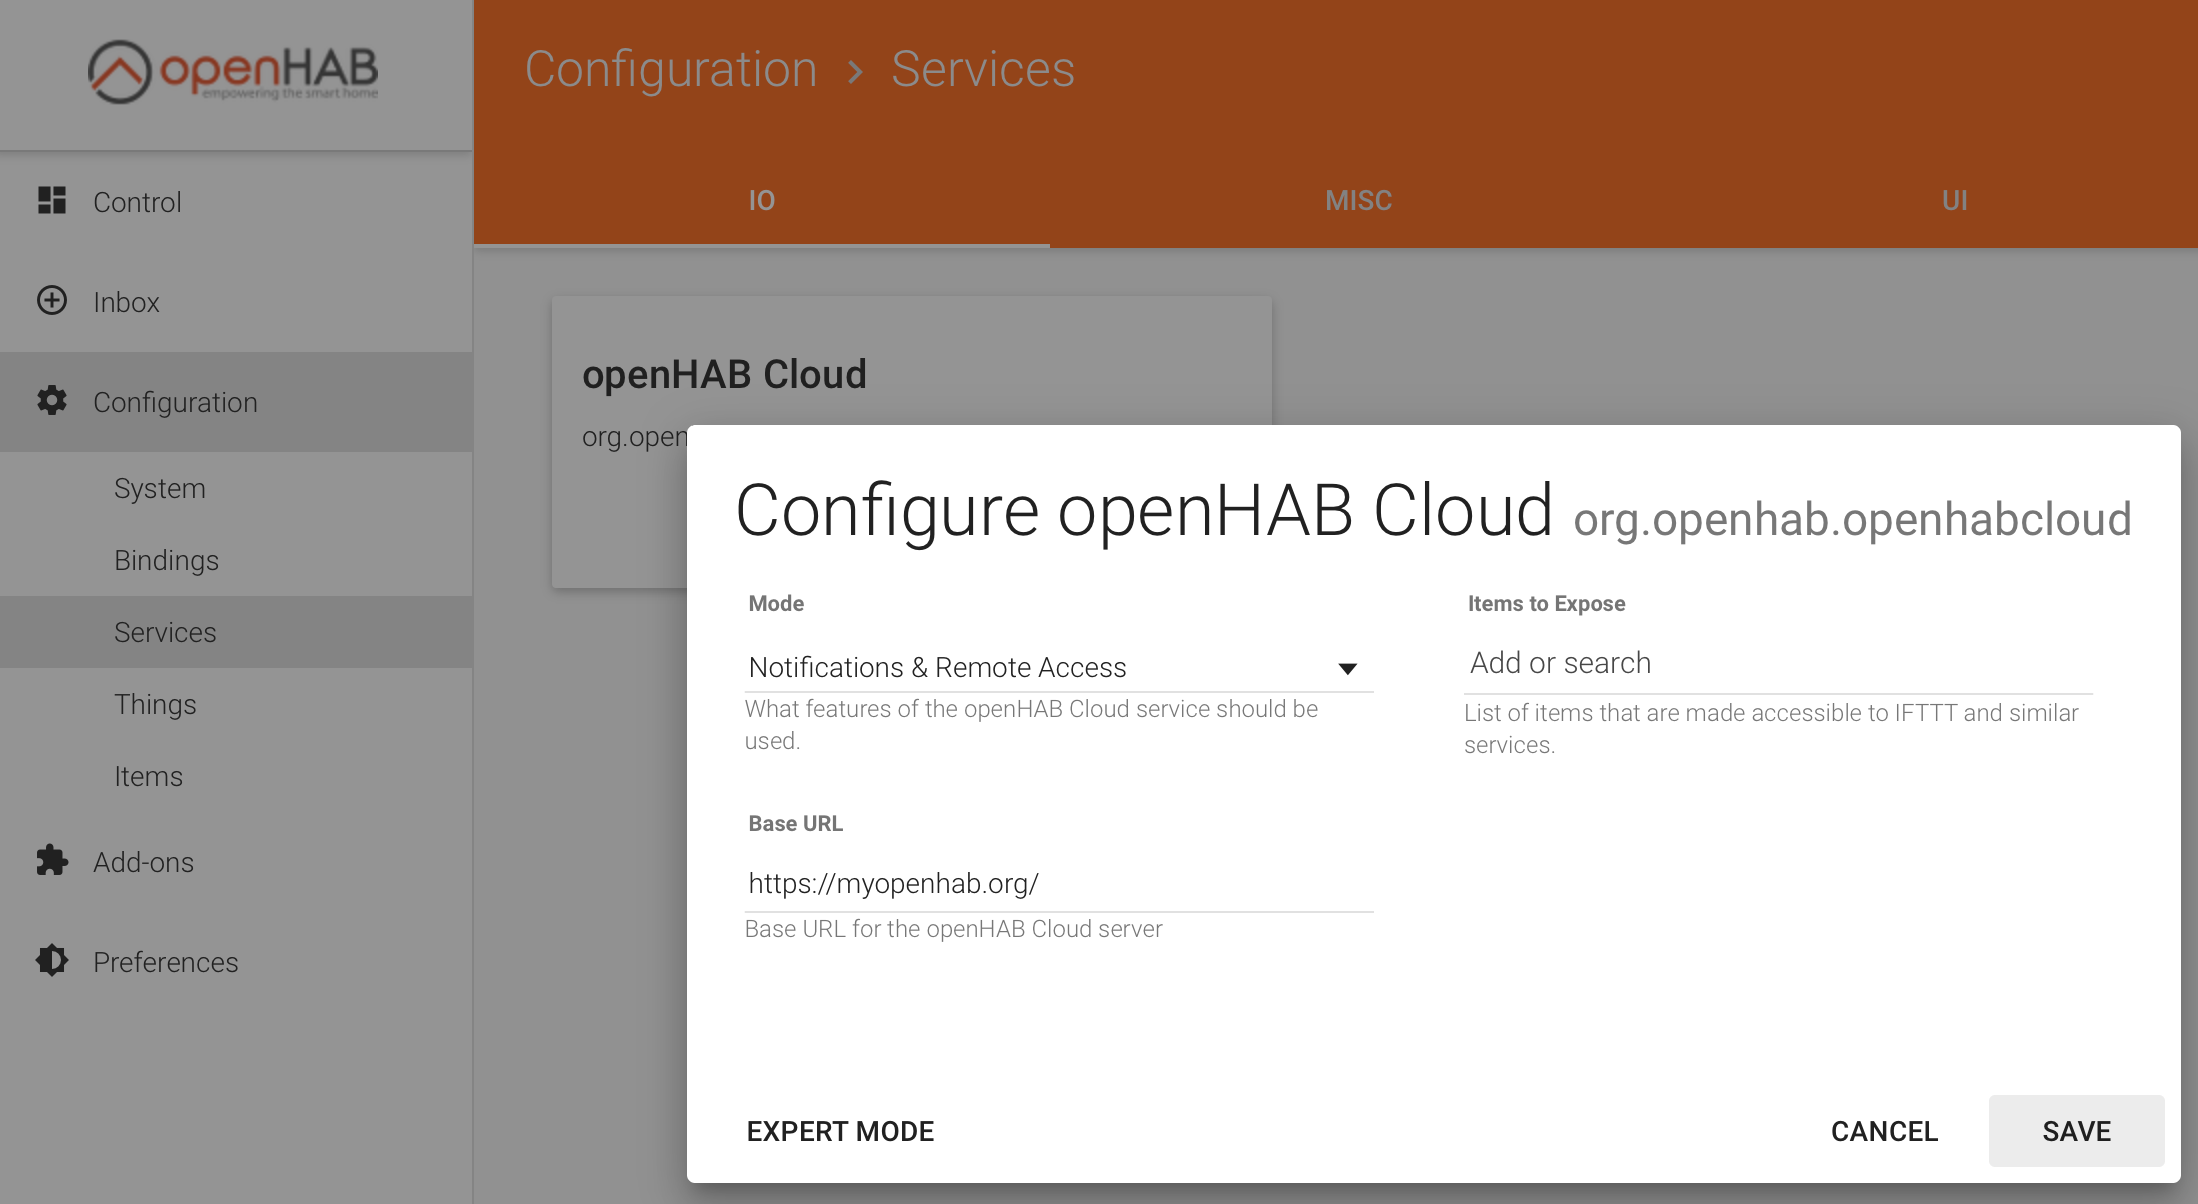Click the Add-ons puzzle piece icon

pos(52,861)
